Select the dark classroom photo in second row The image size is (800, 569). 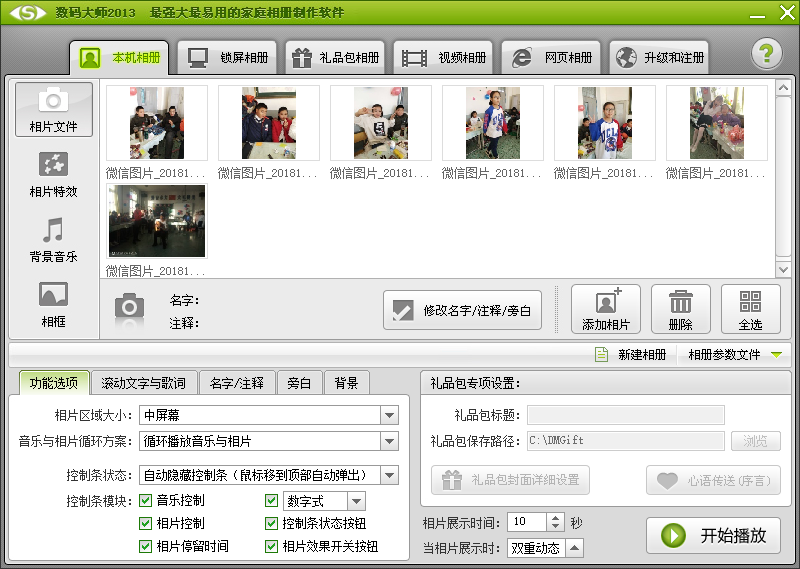157,221
